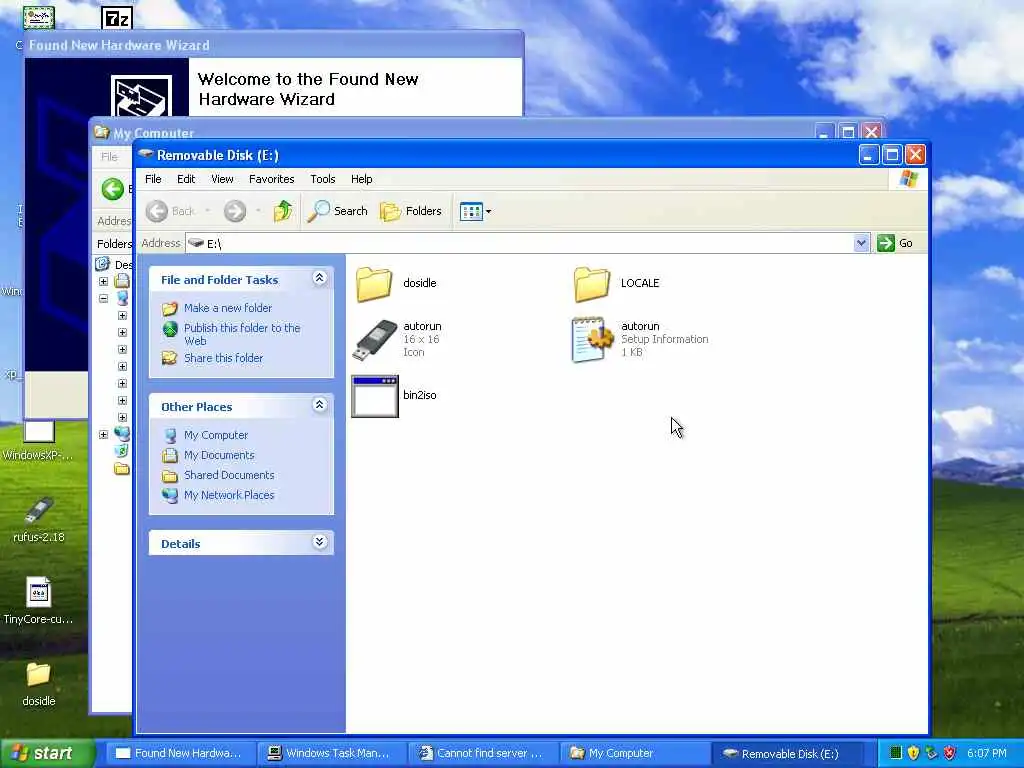This screenshot has height=768, width=1024.
Task: Open the View menu
Action: [x=222, y=179]
